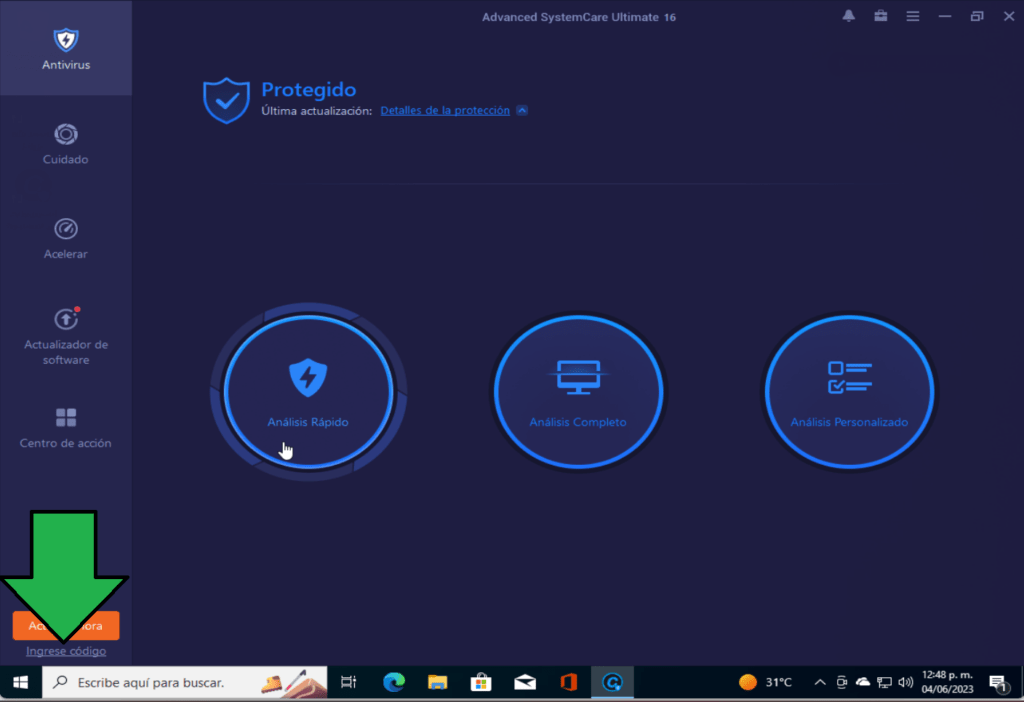Start the Análisis Rápido scan

308,392
